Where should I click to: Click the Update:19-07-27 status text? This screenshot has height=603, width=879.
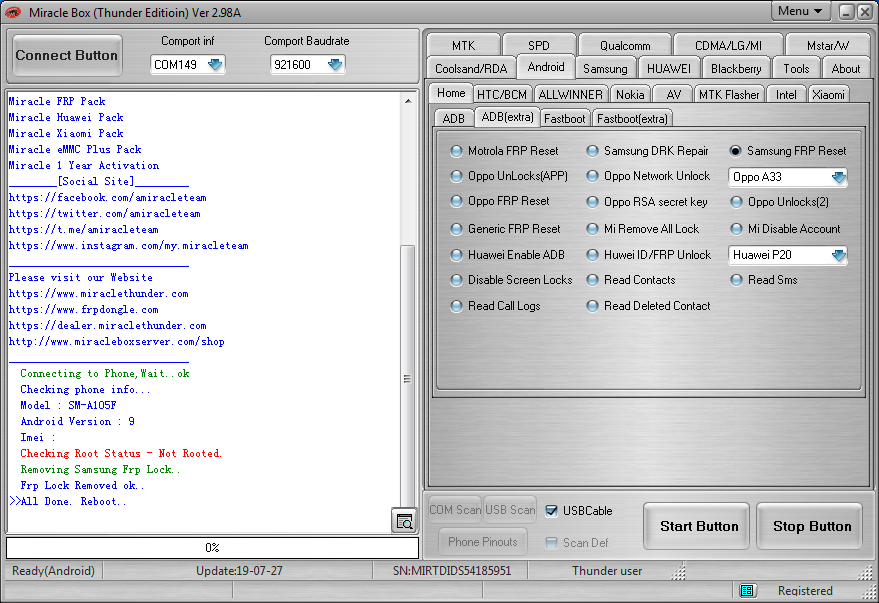pyautogui.click(x=239, y=570)
